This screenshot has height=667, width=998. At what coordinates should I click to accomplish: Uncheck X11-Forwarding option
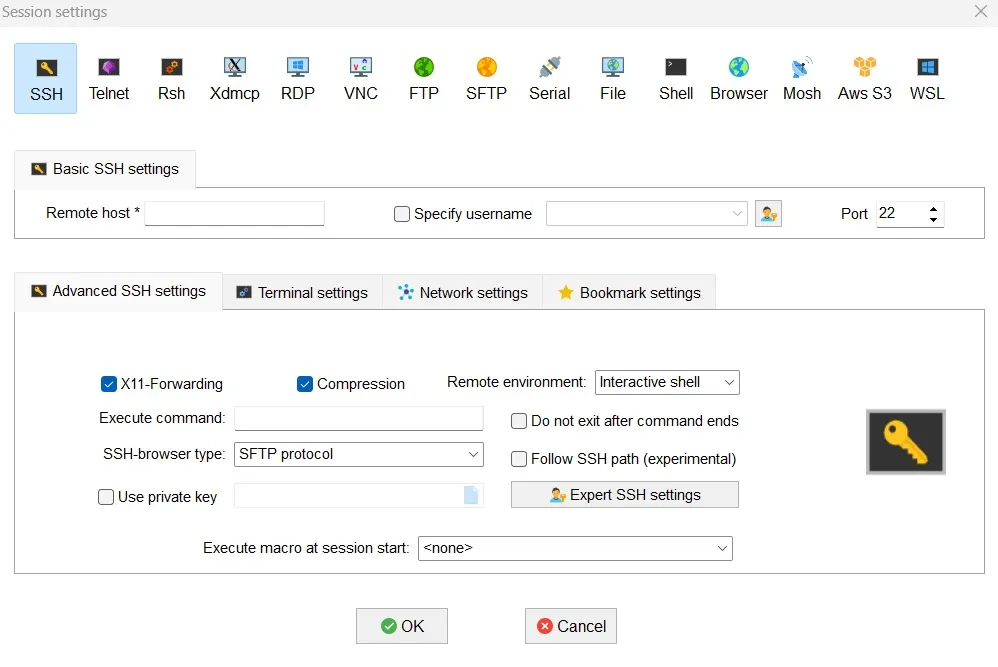[109, 384]
